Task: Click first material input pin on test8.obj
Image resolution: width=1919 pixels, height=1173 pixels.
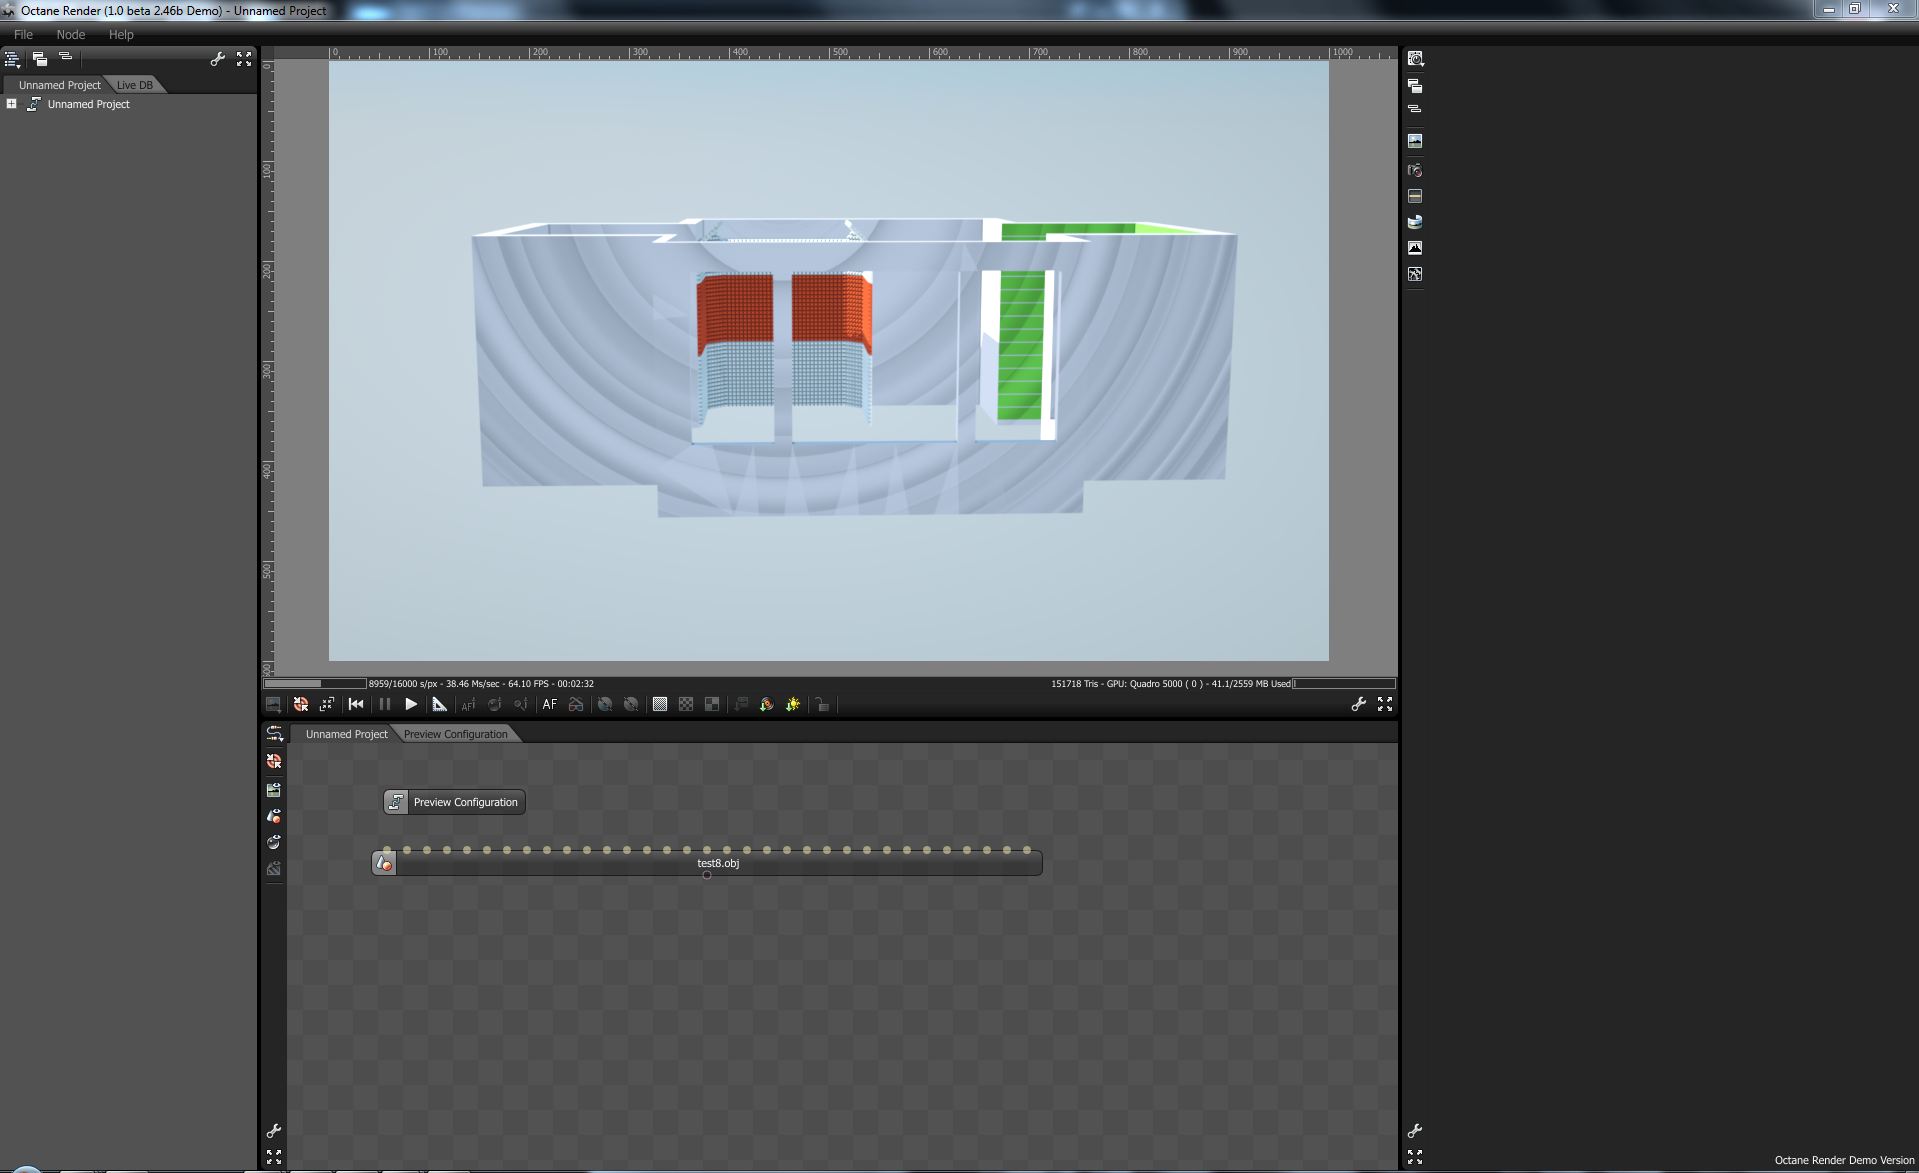Action: pyautogui.click(x=387, y=850)
